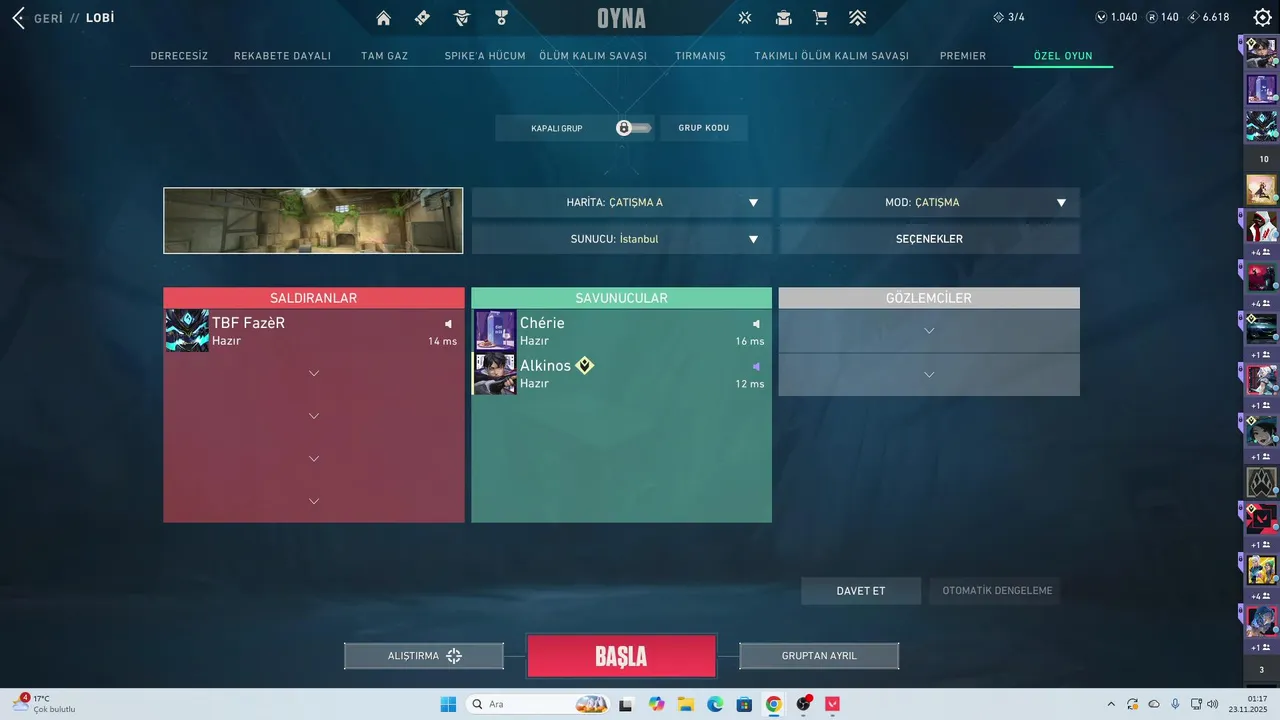Open the backpack Collection icon
Screen dimensions: 1280x720
click(x=784, y=17)
